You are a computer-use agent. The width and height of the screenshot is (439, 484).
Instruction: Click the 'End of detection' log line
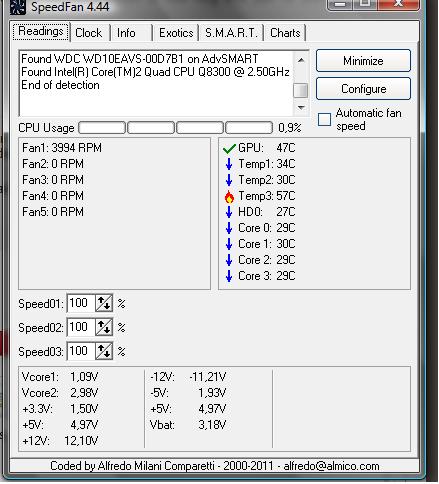coord(60,85)
